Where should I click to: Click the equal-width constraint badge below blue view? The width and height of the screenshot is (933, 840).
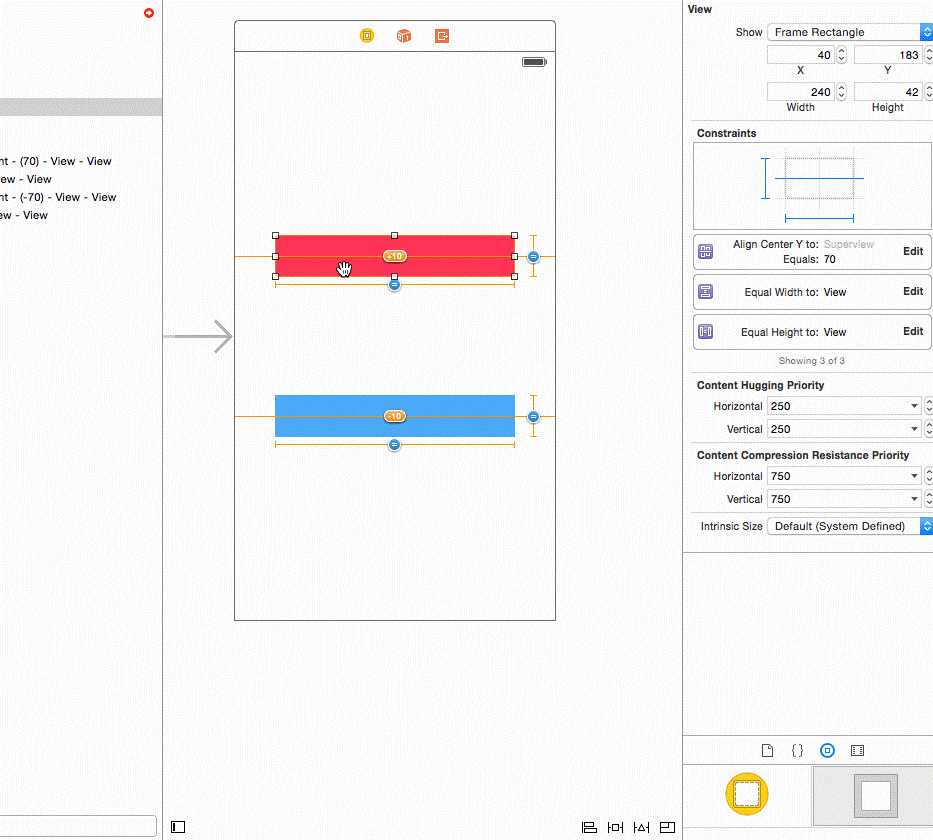(394, 445)
